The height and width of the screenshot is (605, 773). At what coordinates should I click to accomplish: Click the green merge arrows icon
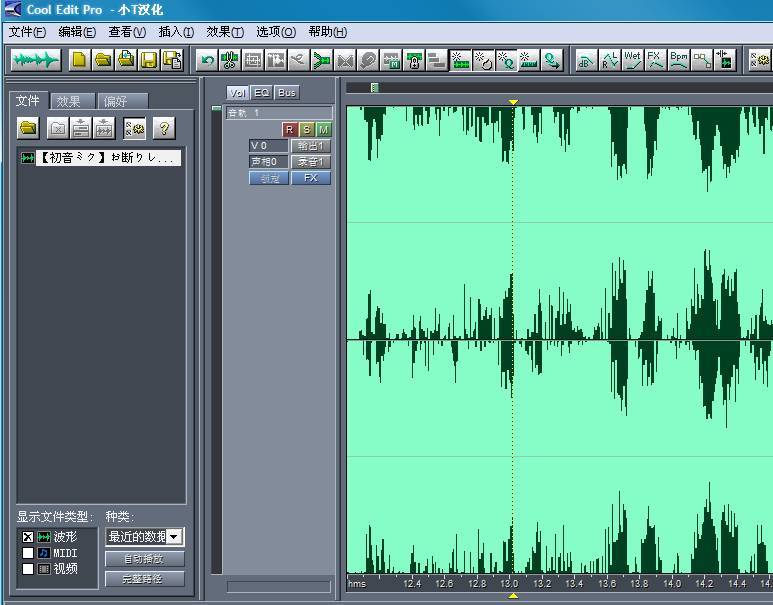pyautogui.click(x=322, y=61)
